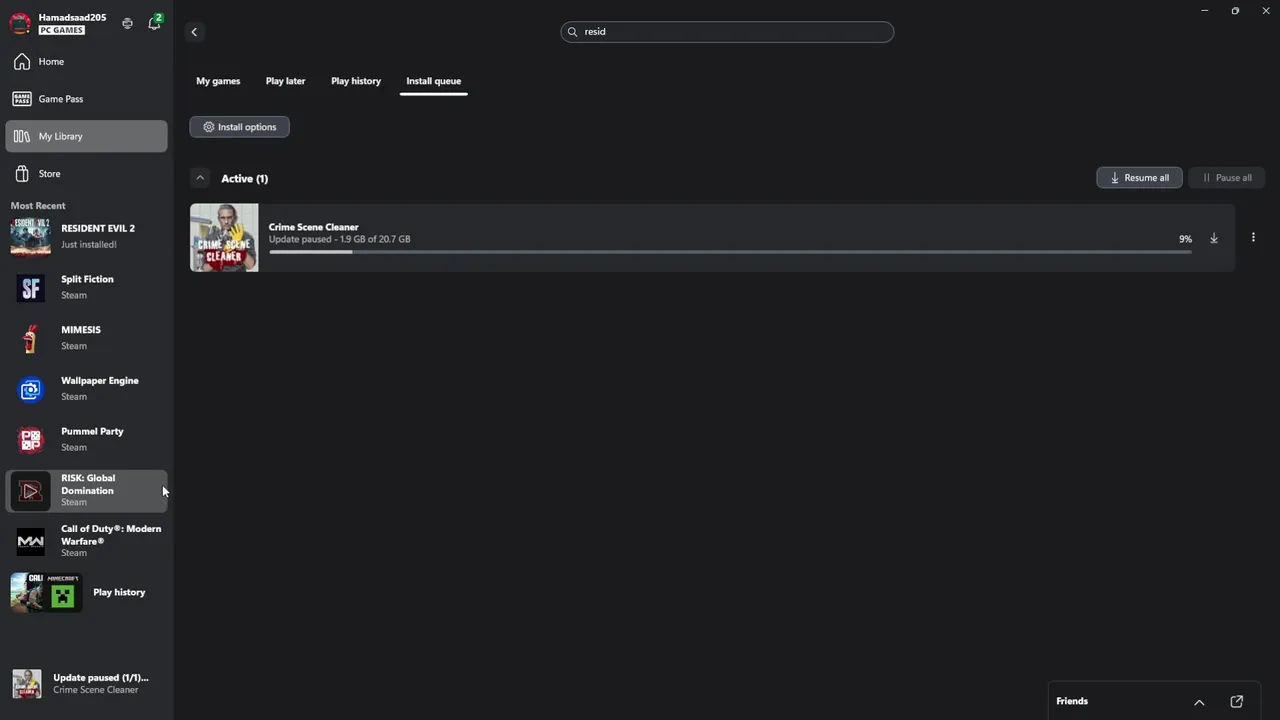Focus the search field containing resid
Screen dimensions: 1280x720
coord(727,32)
